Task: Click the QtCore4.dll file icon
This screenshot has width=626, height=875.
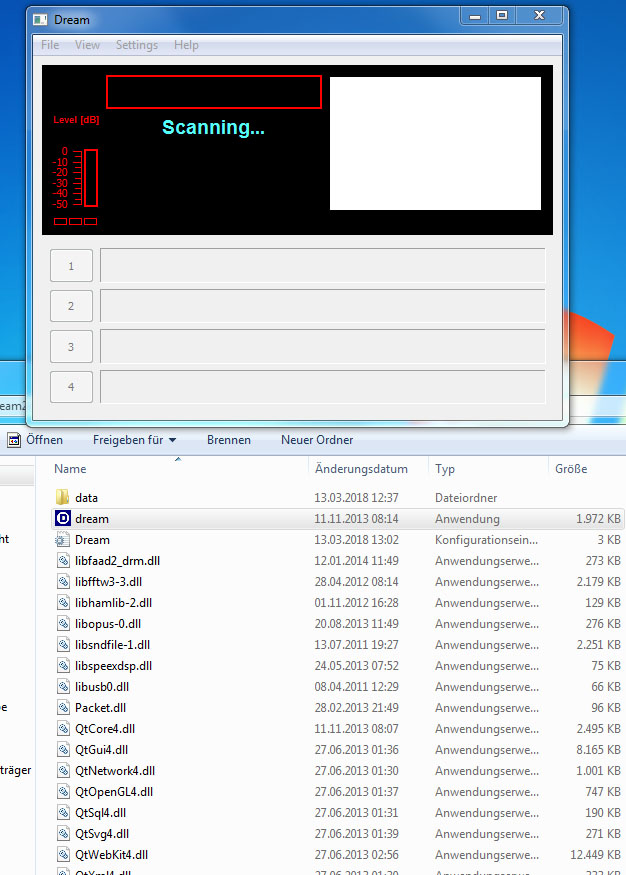Action: pos(62,729)
